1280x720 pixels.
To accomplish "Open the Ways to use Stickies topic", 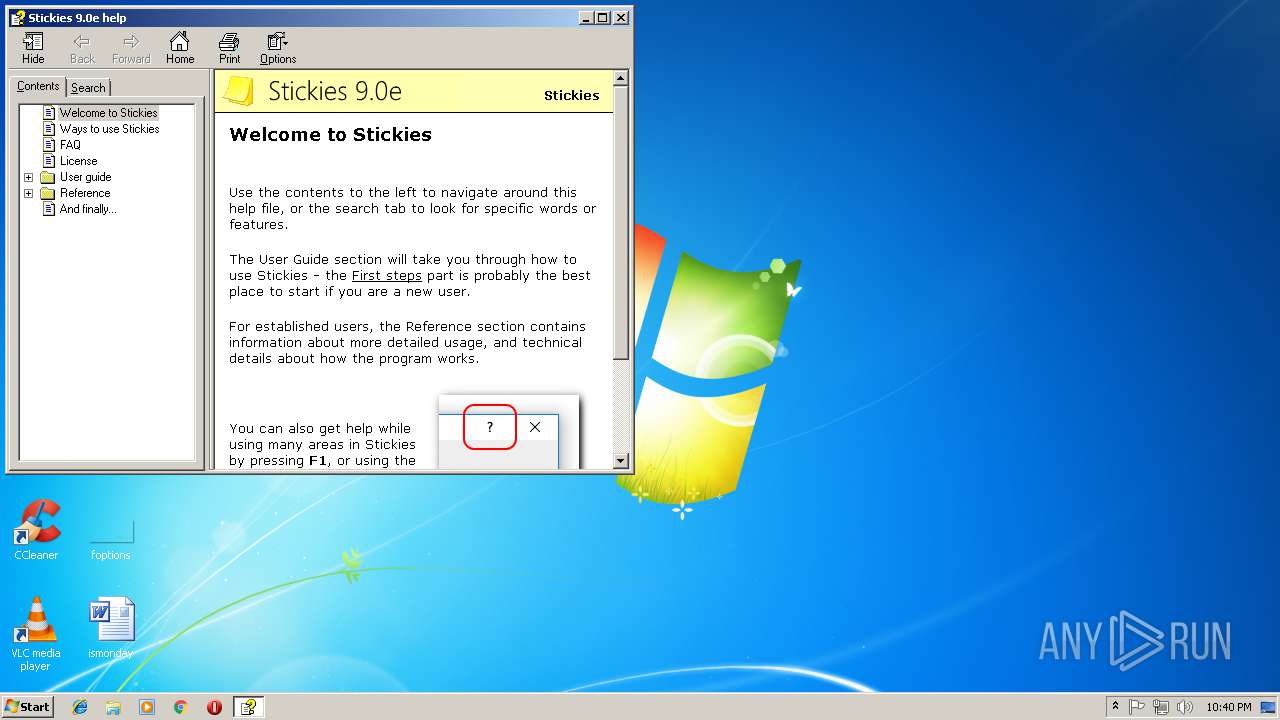I will pos(109,129).
